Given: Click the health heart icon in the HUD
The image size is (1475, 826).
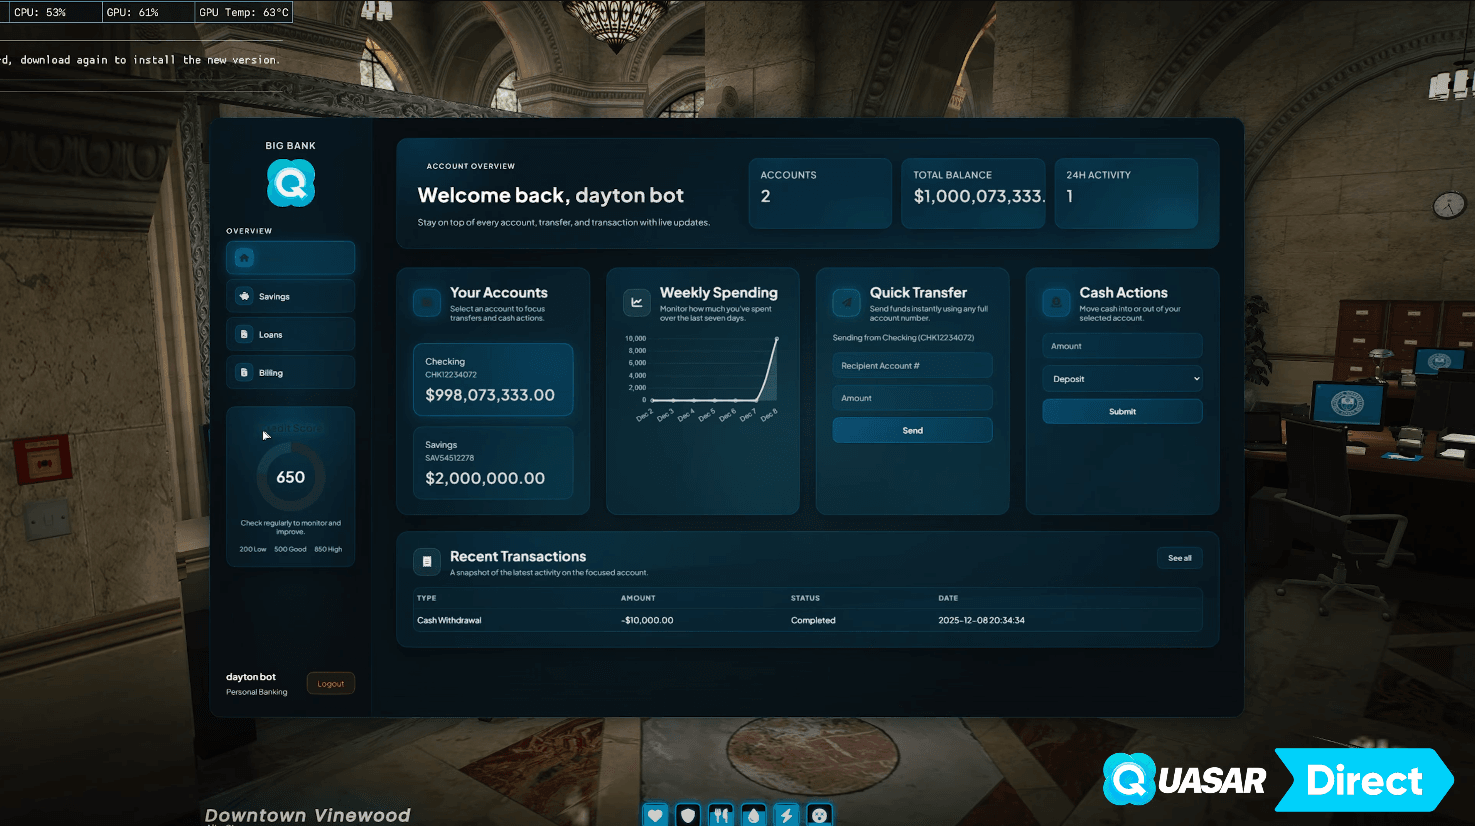Looking at the screenshot, I should click(x=655, y=814).
